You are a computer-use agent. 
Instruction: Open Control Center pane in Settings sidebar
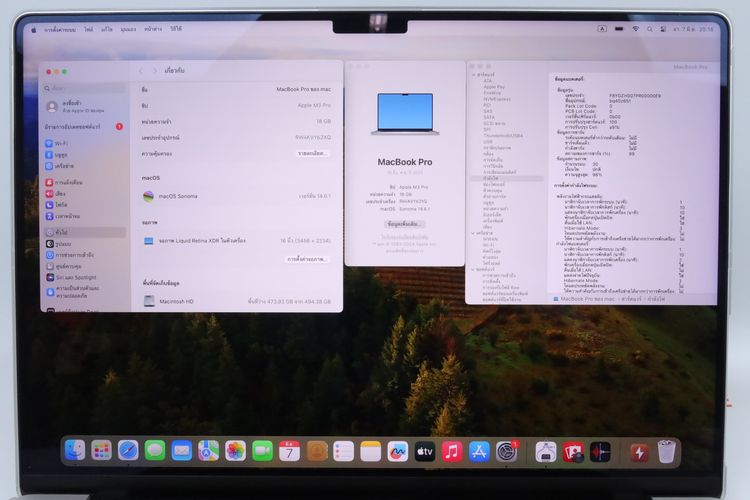tap(85, 266)
